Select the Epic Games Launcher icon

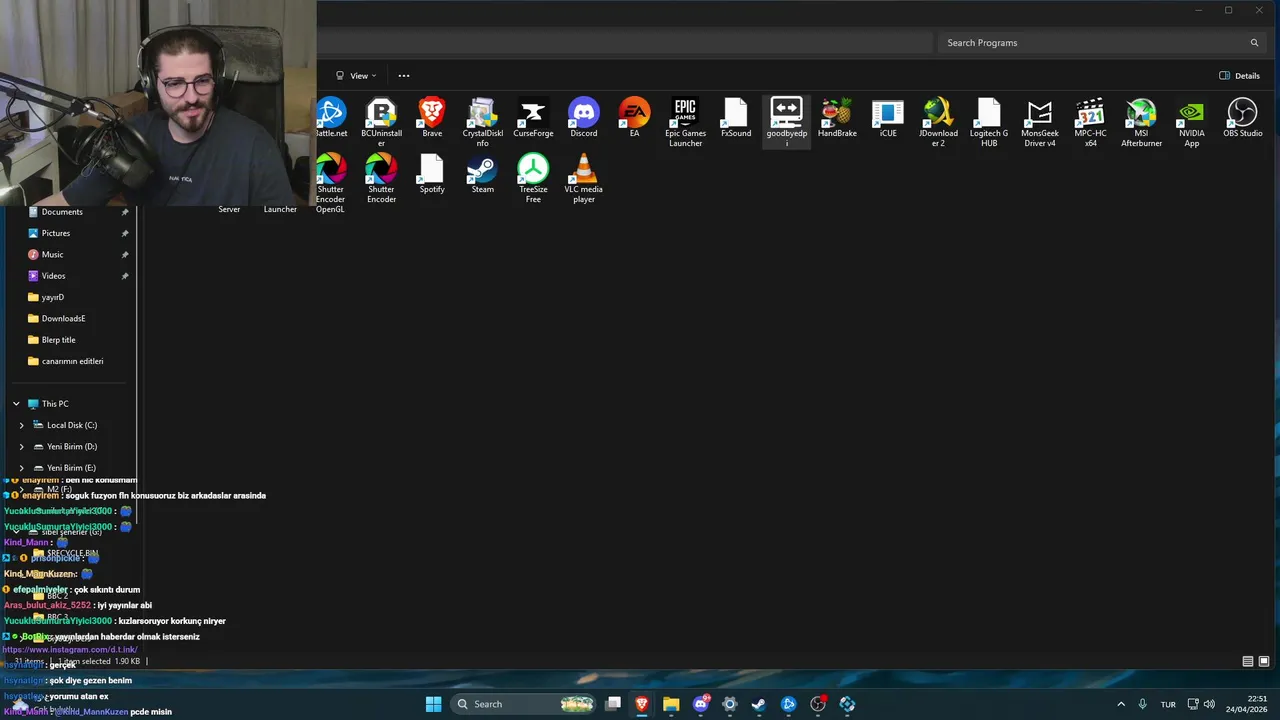(685, 122)
